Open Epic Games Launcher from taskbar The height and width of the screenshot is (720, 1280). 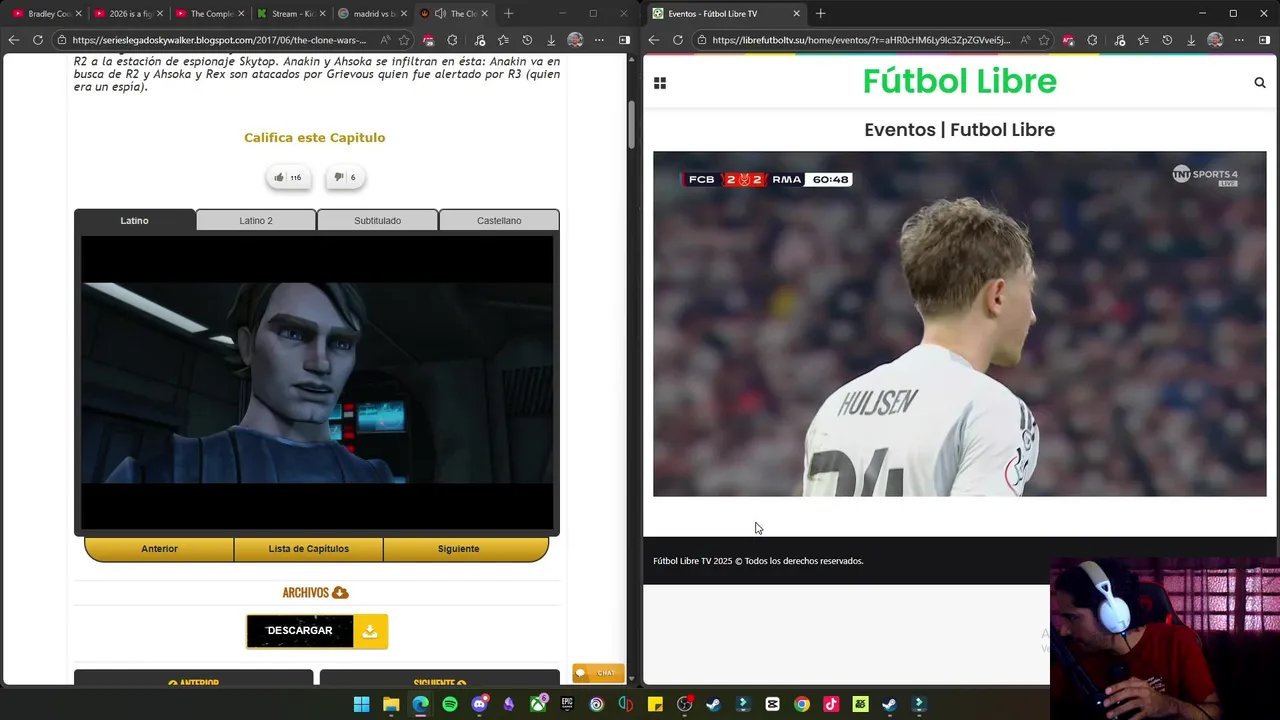pos(567,704)
